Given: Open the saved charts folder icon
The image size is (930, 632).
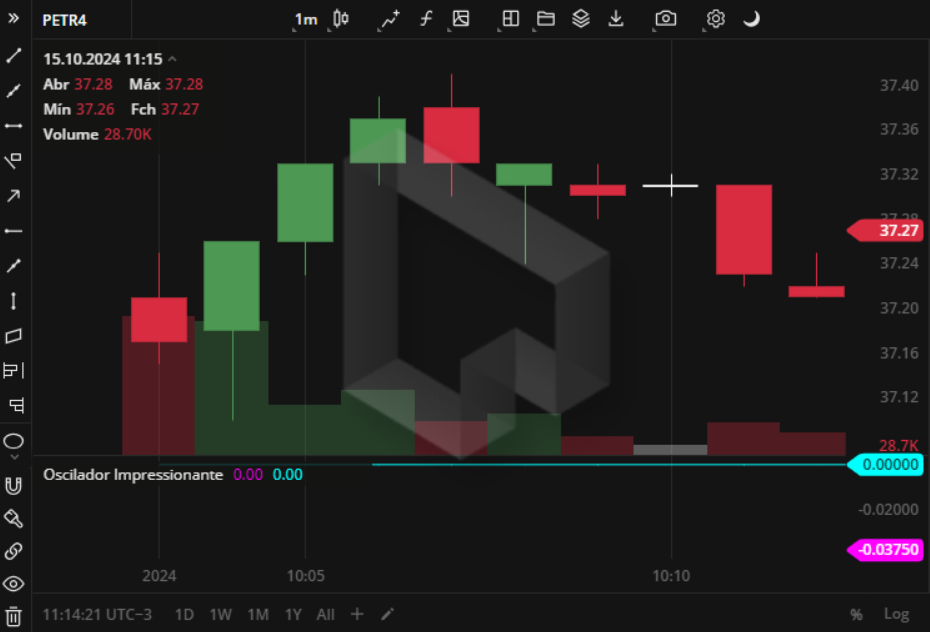Looking at the screenshot, I should coord(546,19).
